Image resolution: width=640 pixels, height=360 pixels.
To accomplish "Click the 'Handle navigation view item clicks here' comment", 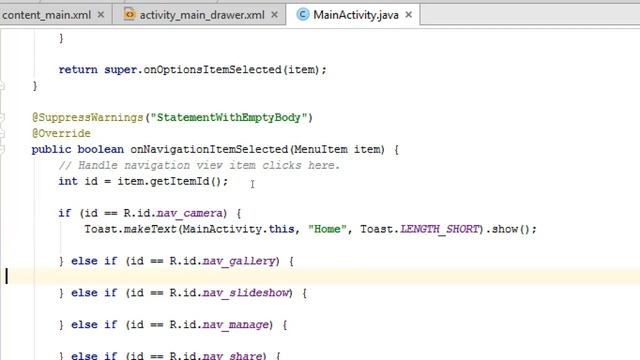I will (199, 165).
